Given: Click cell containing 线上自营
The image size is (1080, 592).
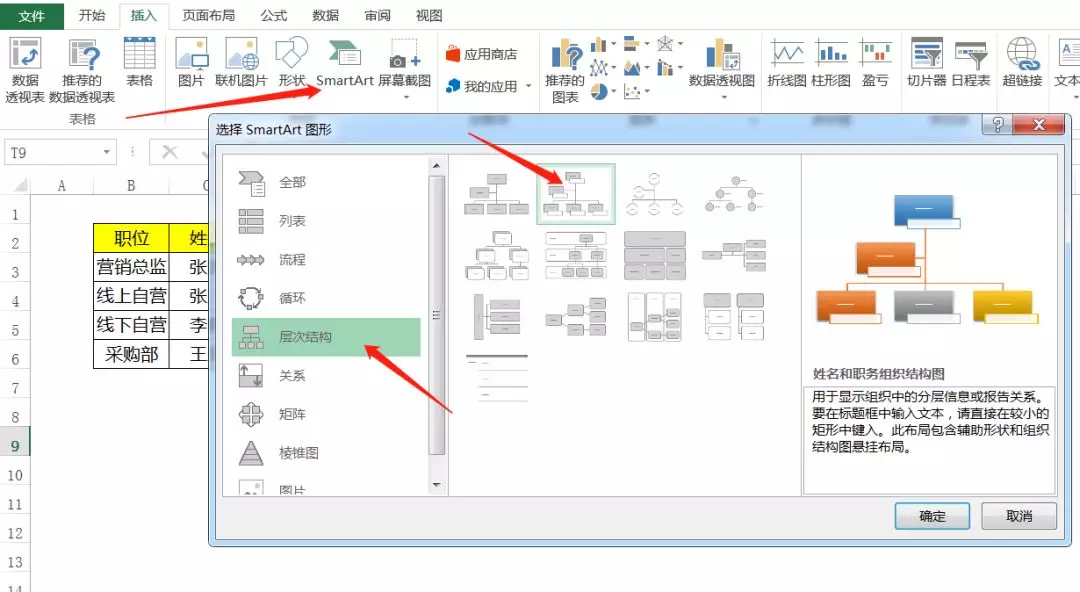Looking at the screenshot, I should coord(131,296).
